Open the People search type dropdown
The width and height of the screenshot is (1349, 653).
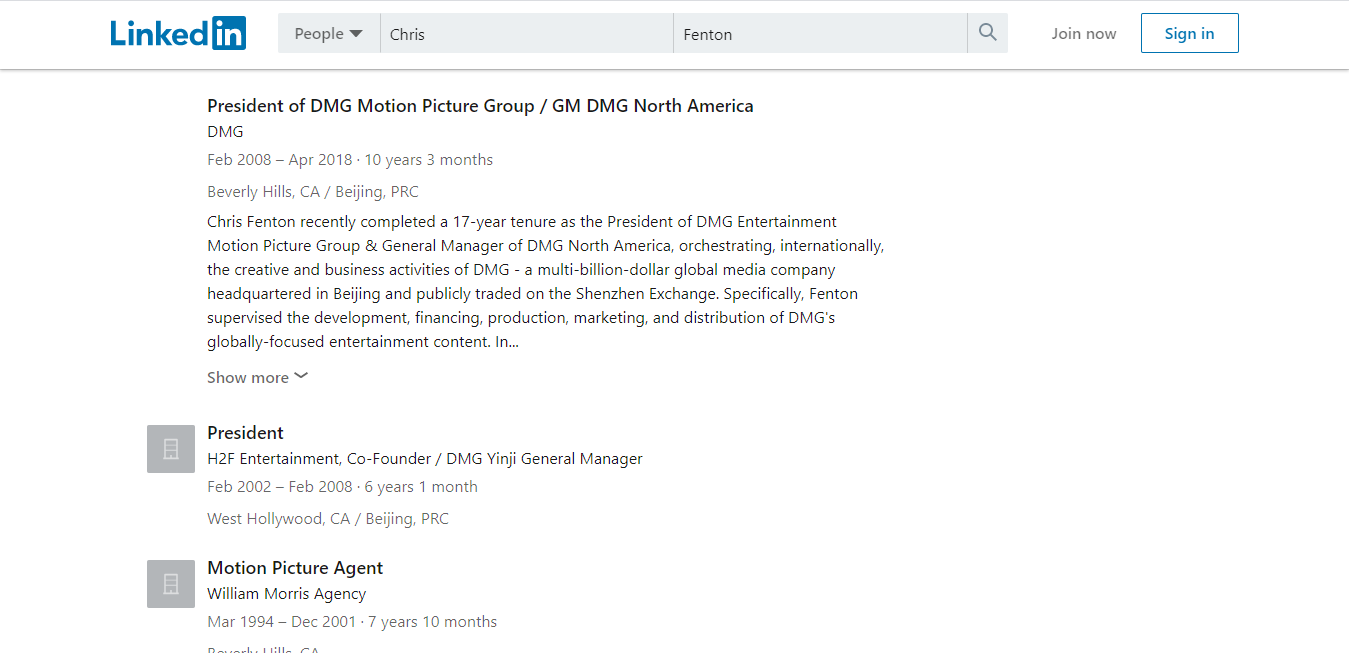pyautogui.click(x=329, y=33)
